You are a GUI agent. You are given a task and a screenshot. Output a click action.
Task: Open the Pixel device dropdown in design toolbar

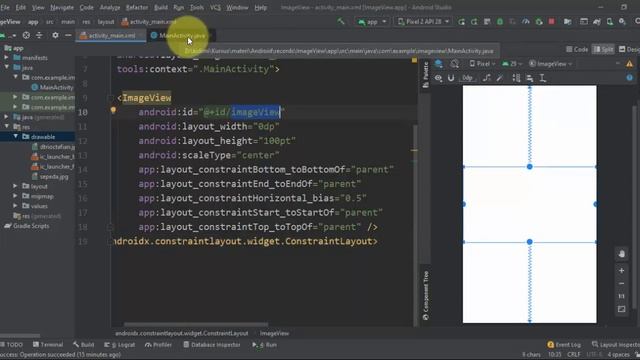[x=482, y=64]
